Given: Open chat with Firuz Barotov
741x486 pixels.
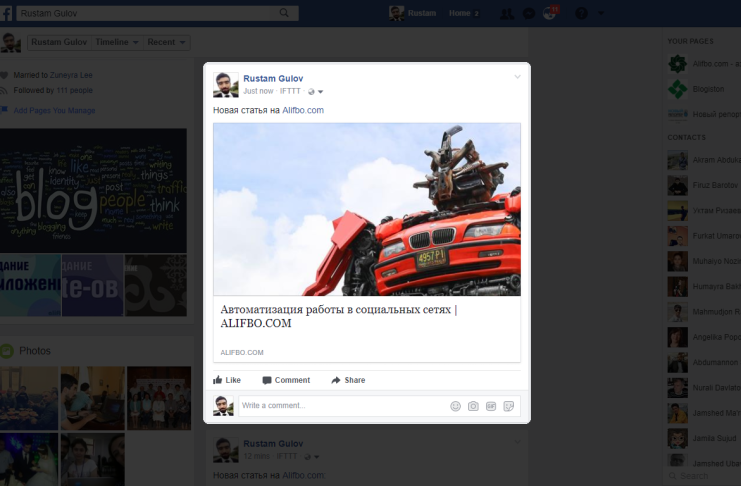Looking at the screenshot, I should tap(704, 185).
